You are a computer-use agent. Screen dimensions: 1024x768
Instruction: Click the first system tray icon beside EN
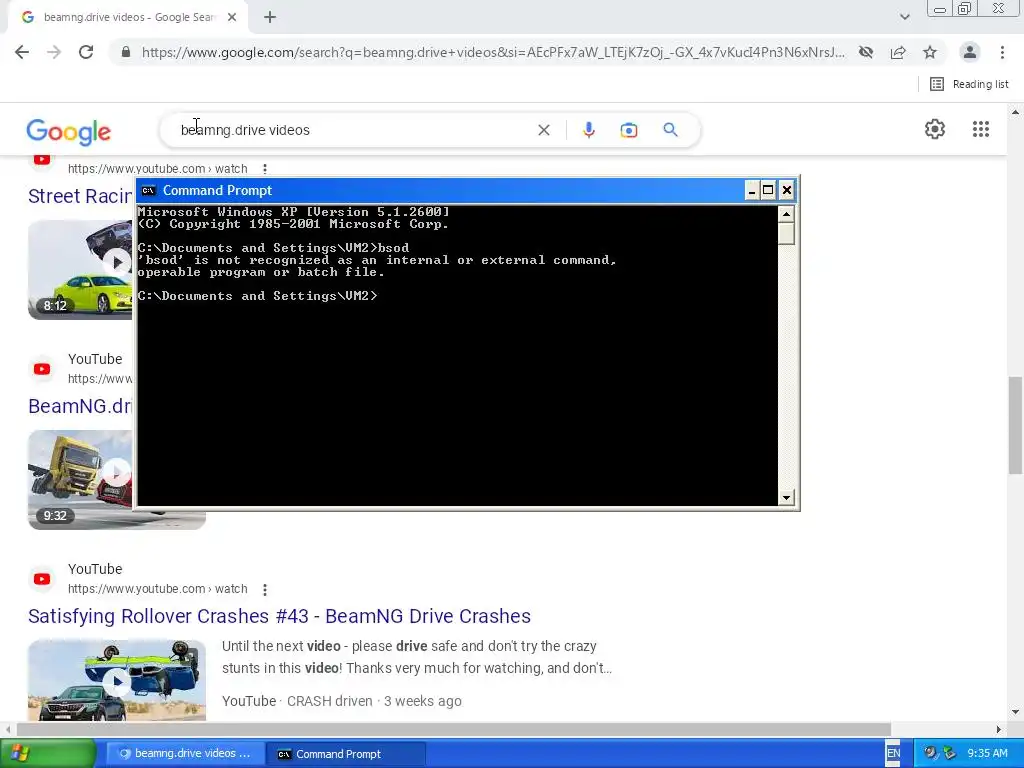(x=930, y=753)
